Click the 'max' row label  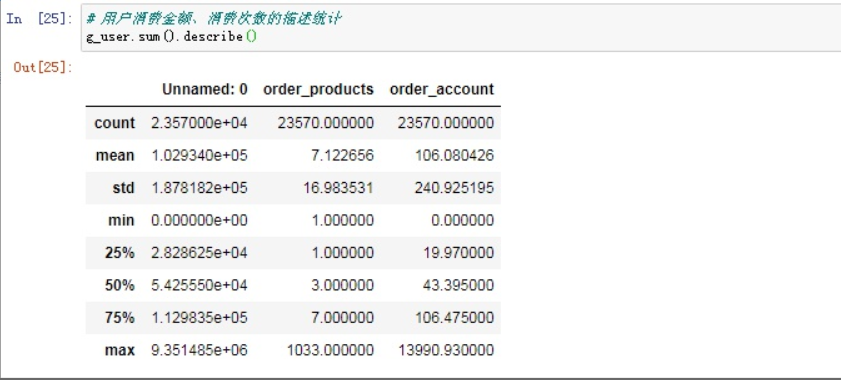tap(120, 350)
